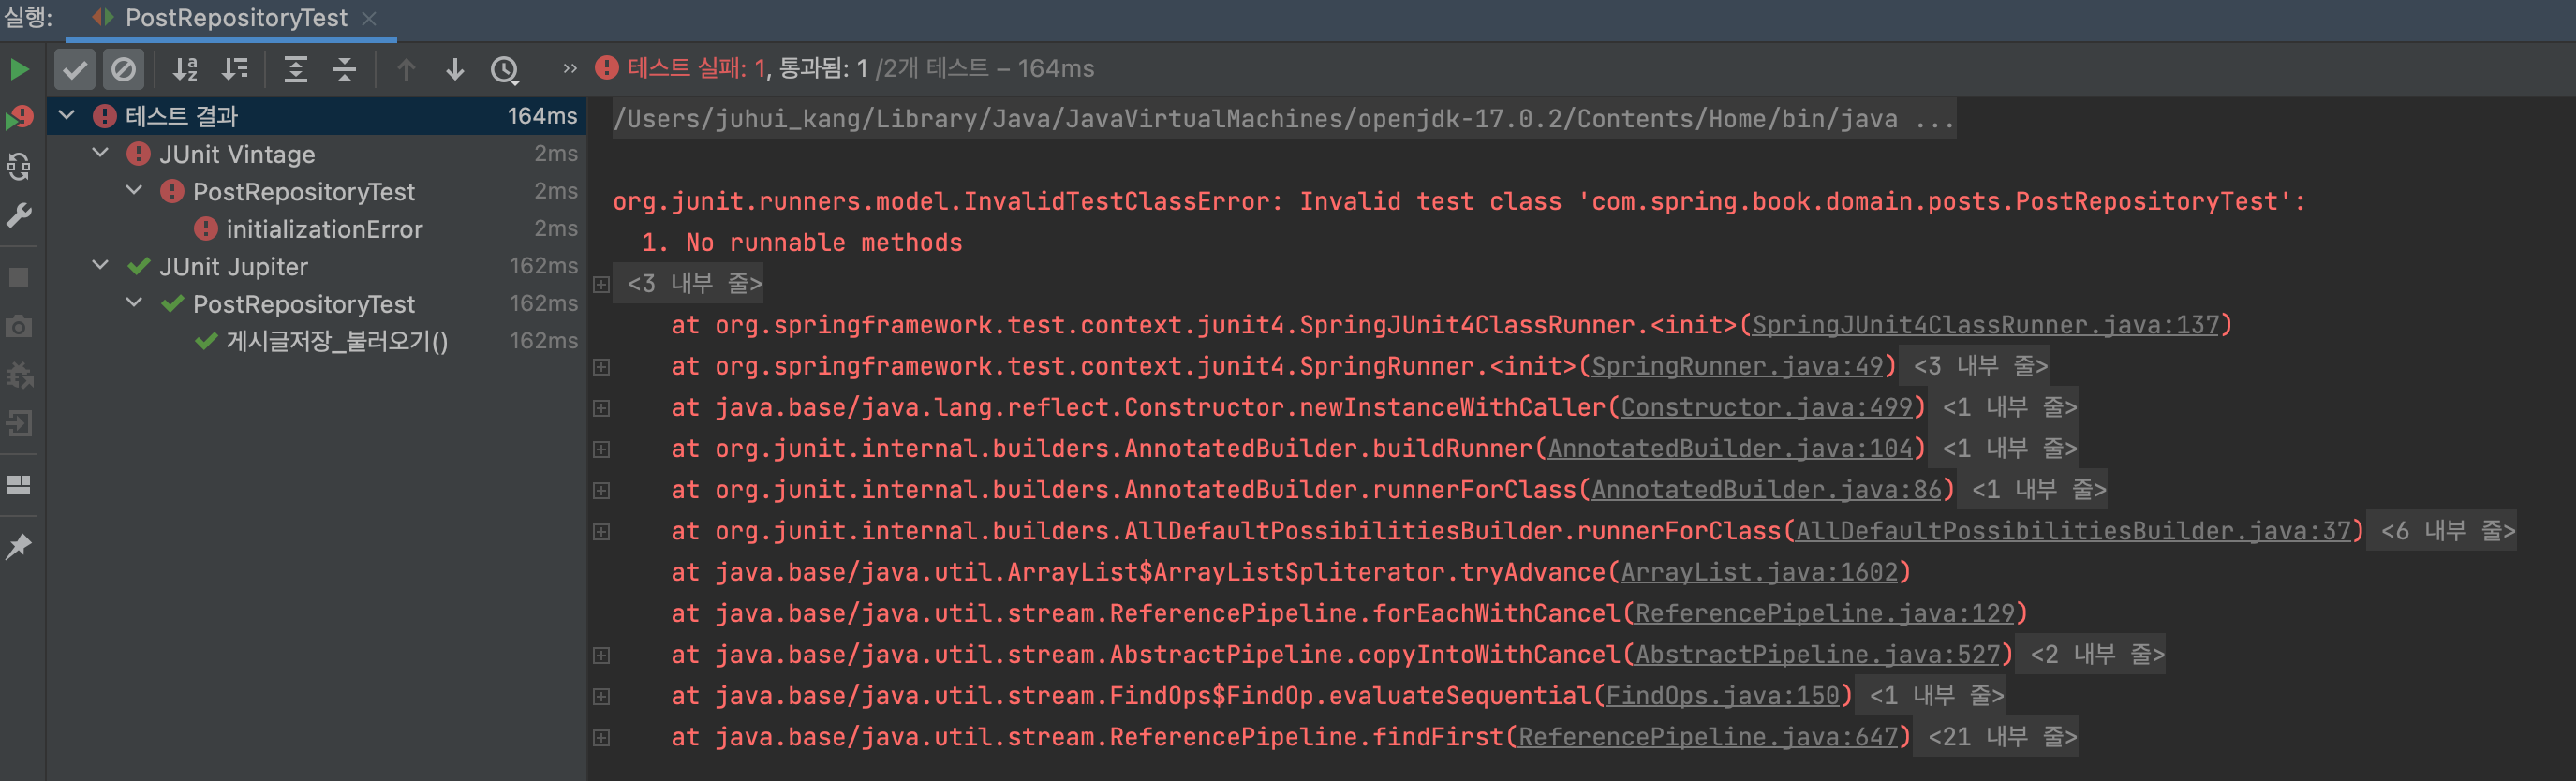
Task: Select 게시글저장_불러오기() test entry
Action: [x=337, y=341]
